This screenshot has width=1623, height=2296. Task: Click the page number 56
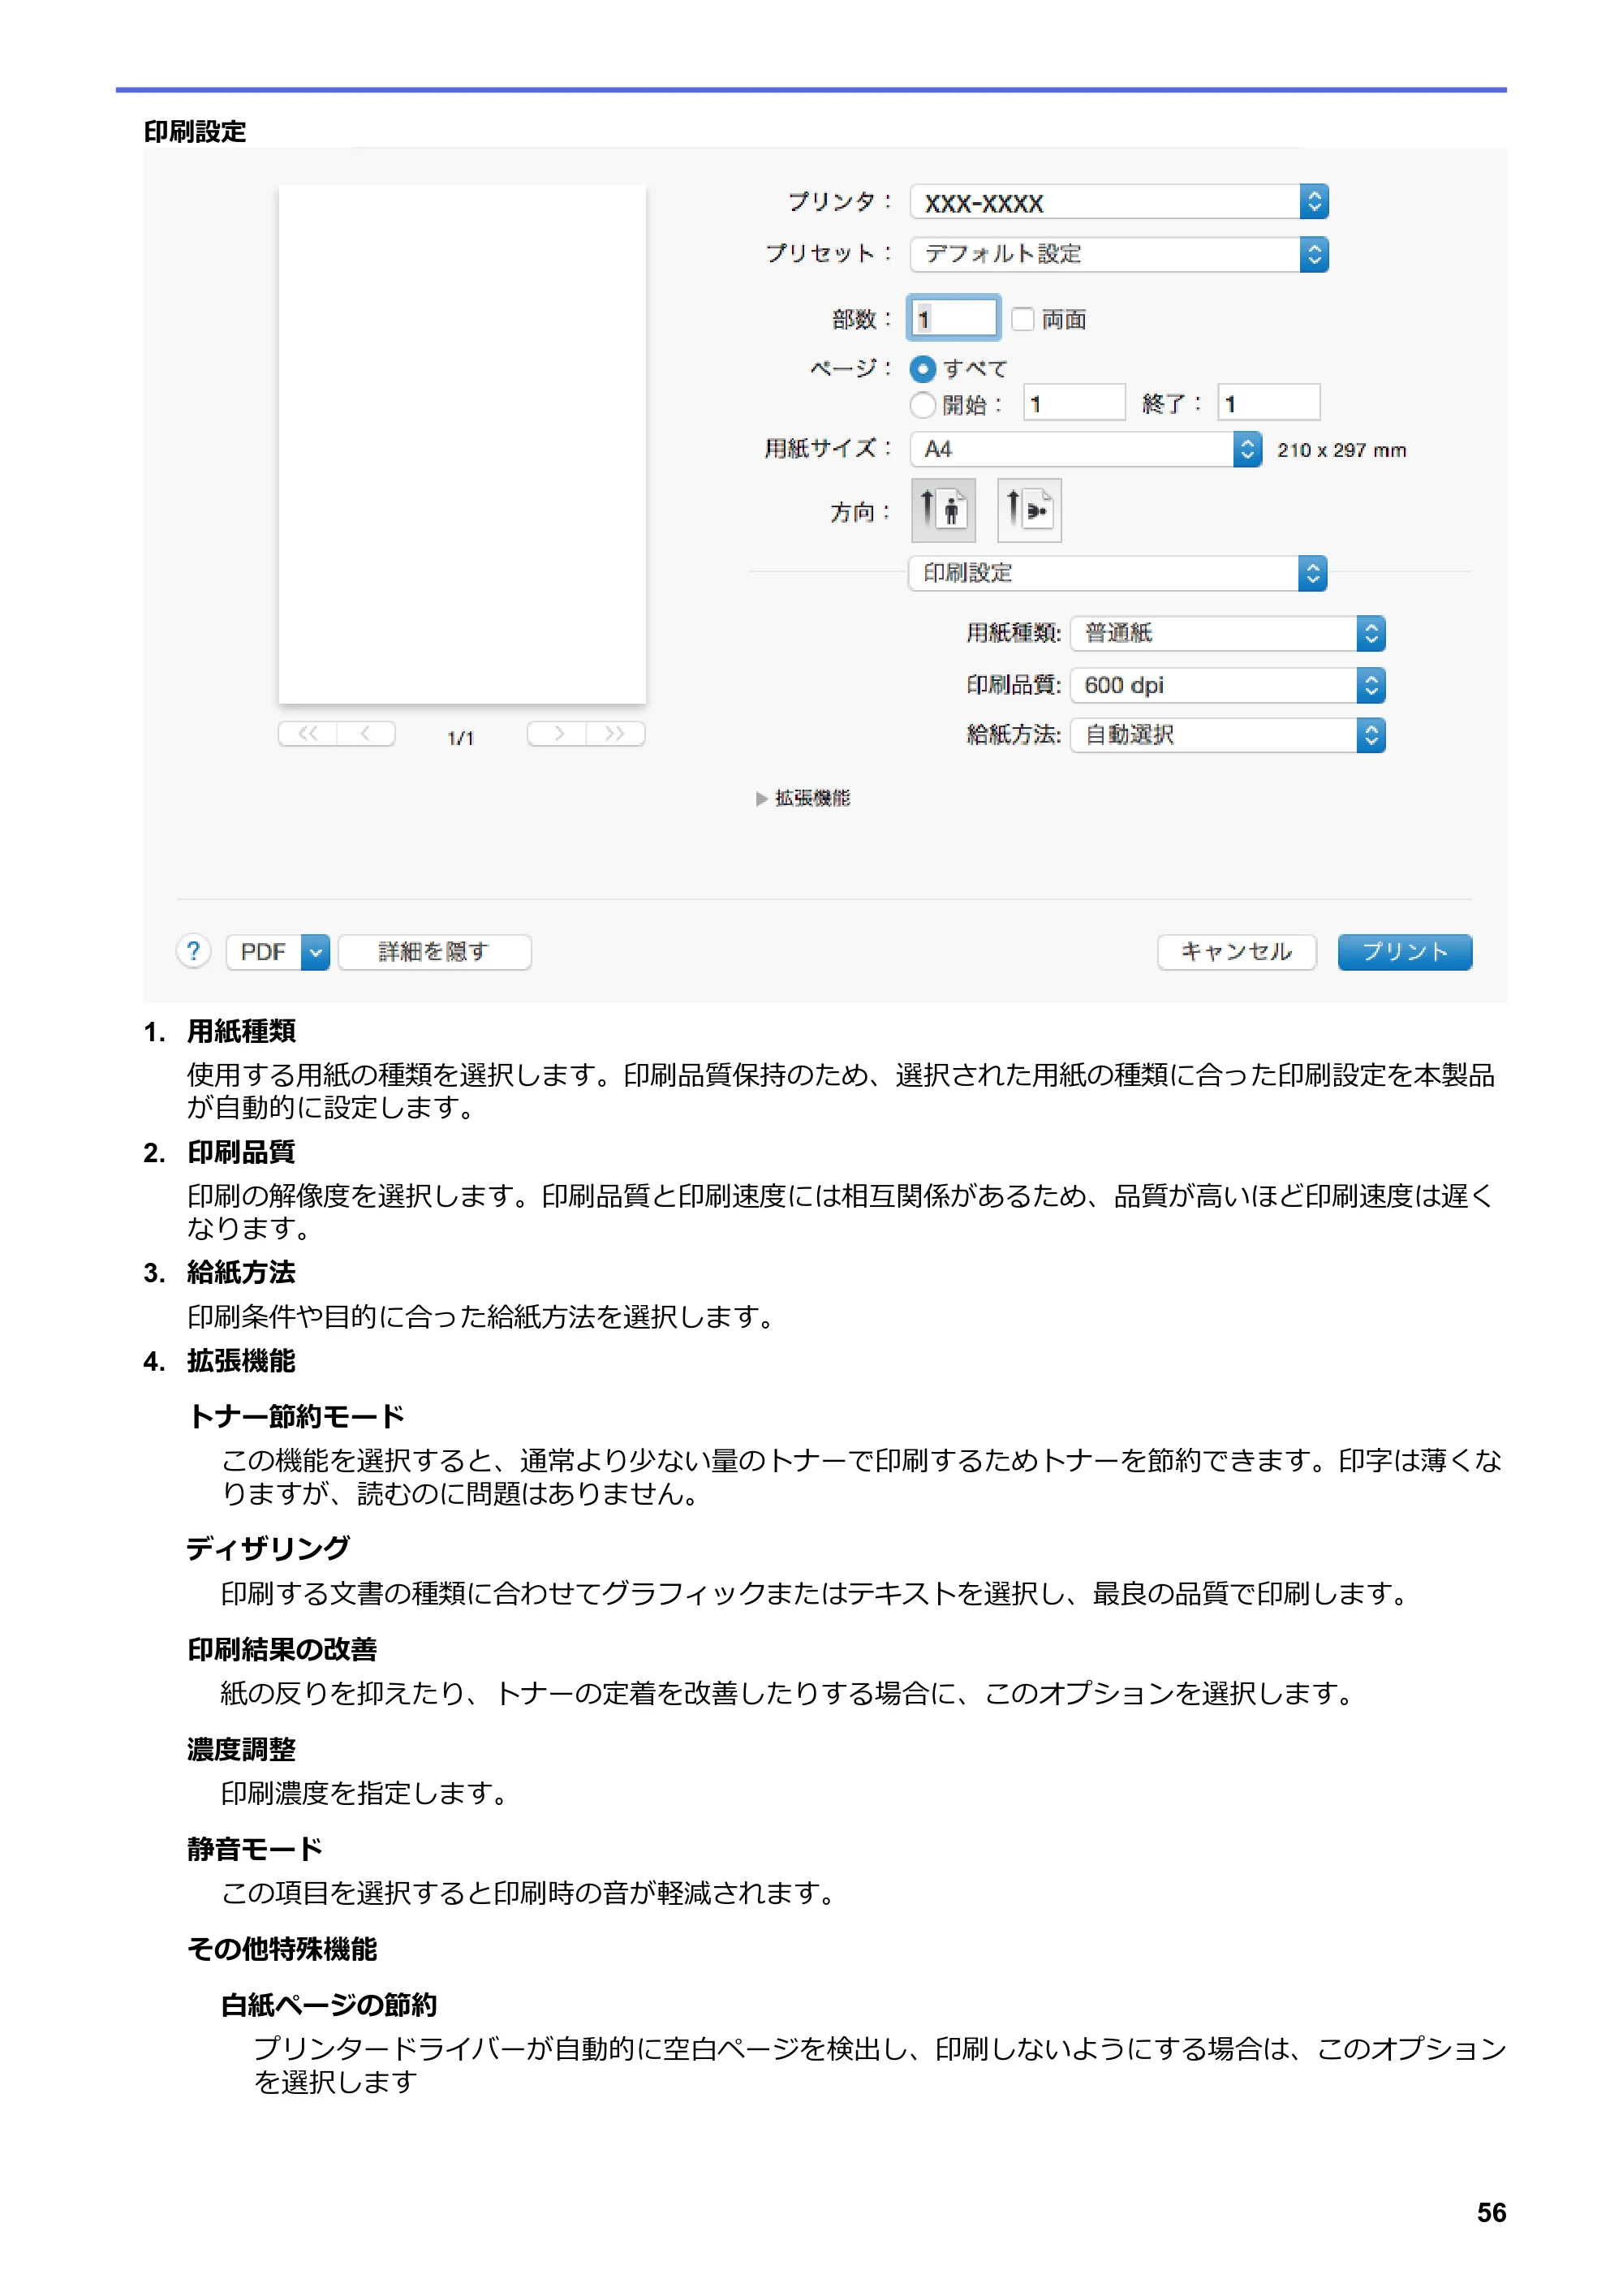tap(1491, 2212)
